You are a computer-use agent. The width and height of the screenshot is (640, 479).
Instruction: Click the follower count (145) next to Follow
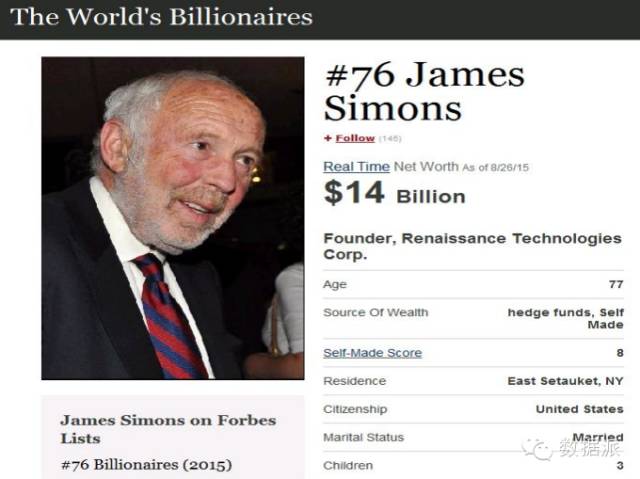(390, 139)
